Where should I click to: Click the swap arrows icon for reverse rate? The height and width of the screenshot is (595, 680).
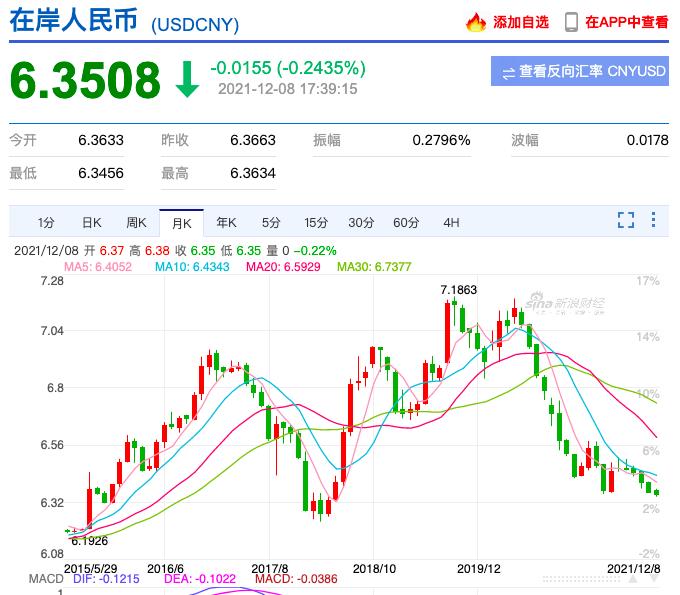pos(508,72)
